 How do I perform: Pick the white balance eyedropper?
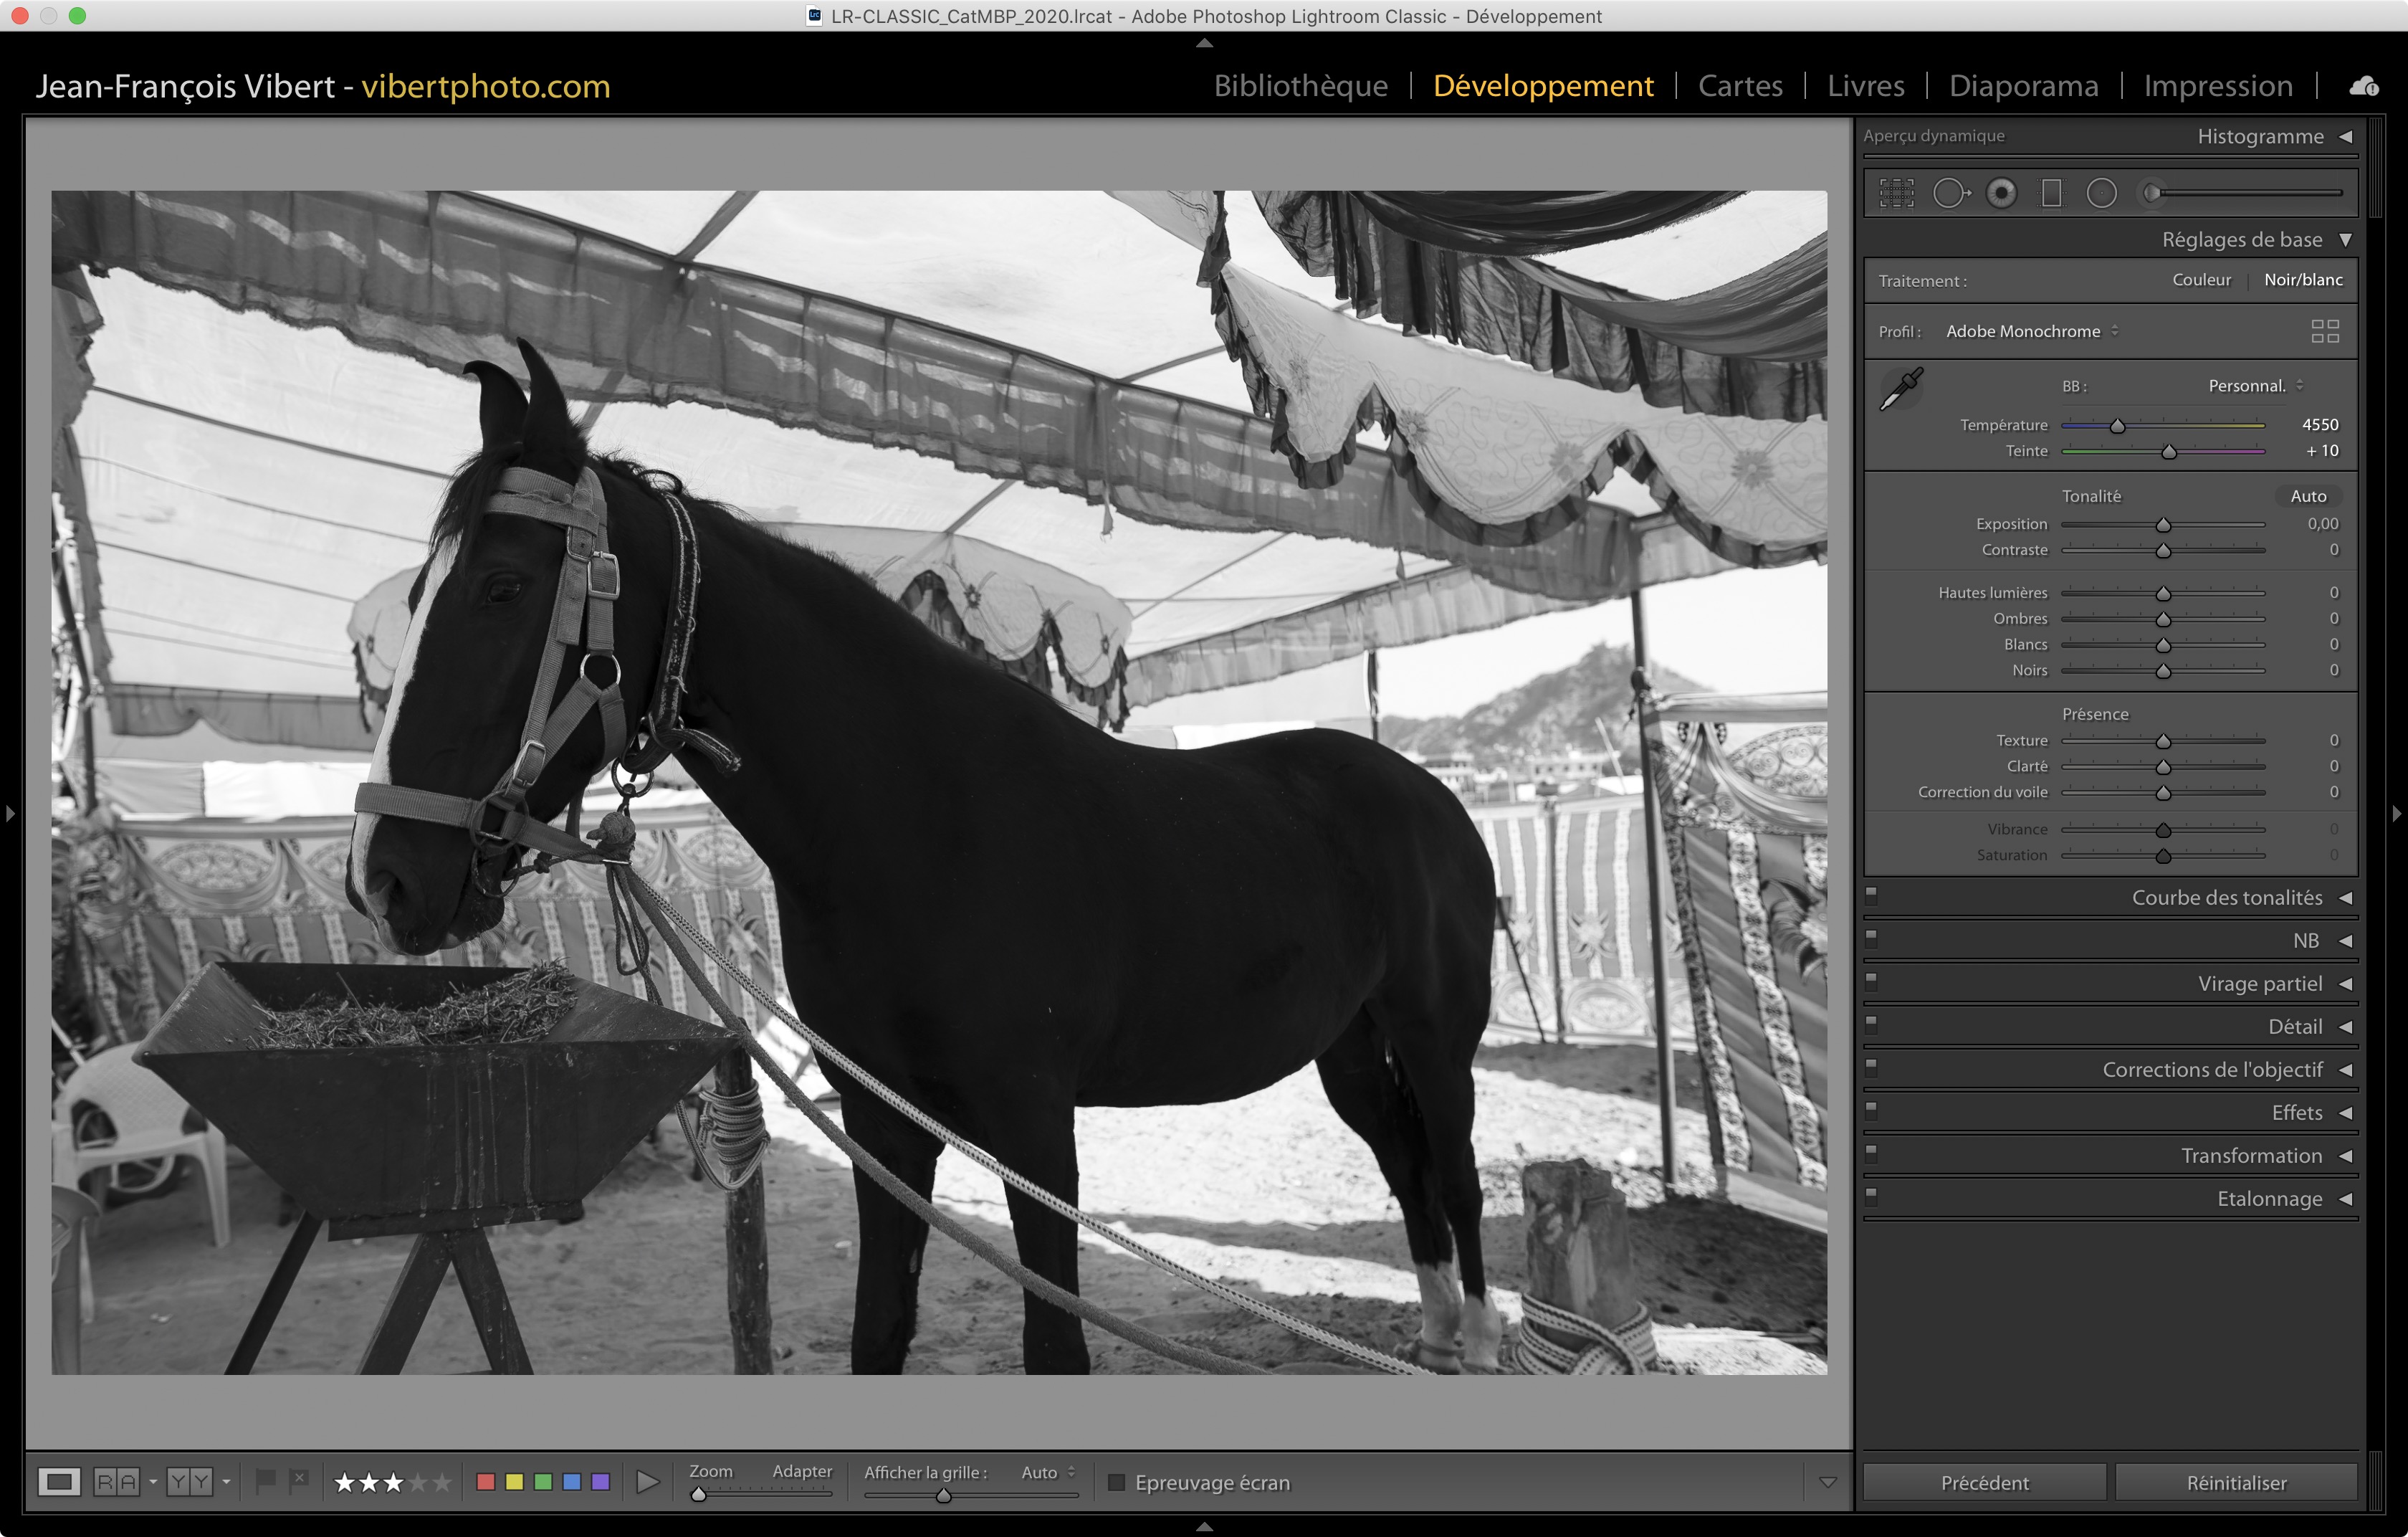point(1901,388)
